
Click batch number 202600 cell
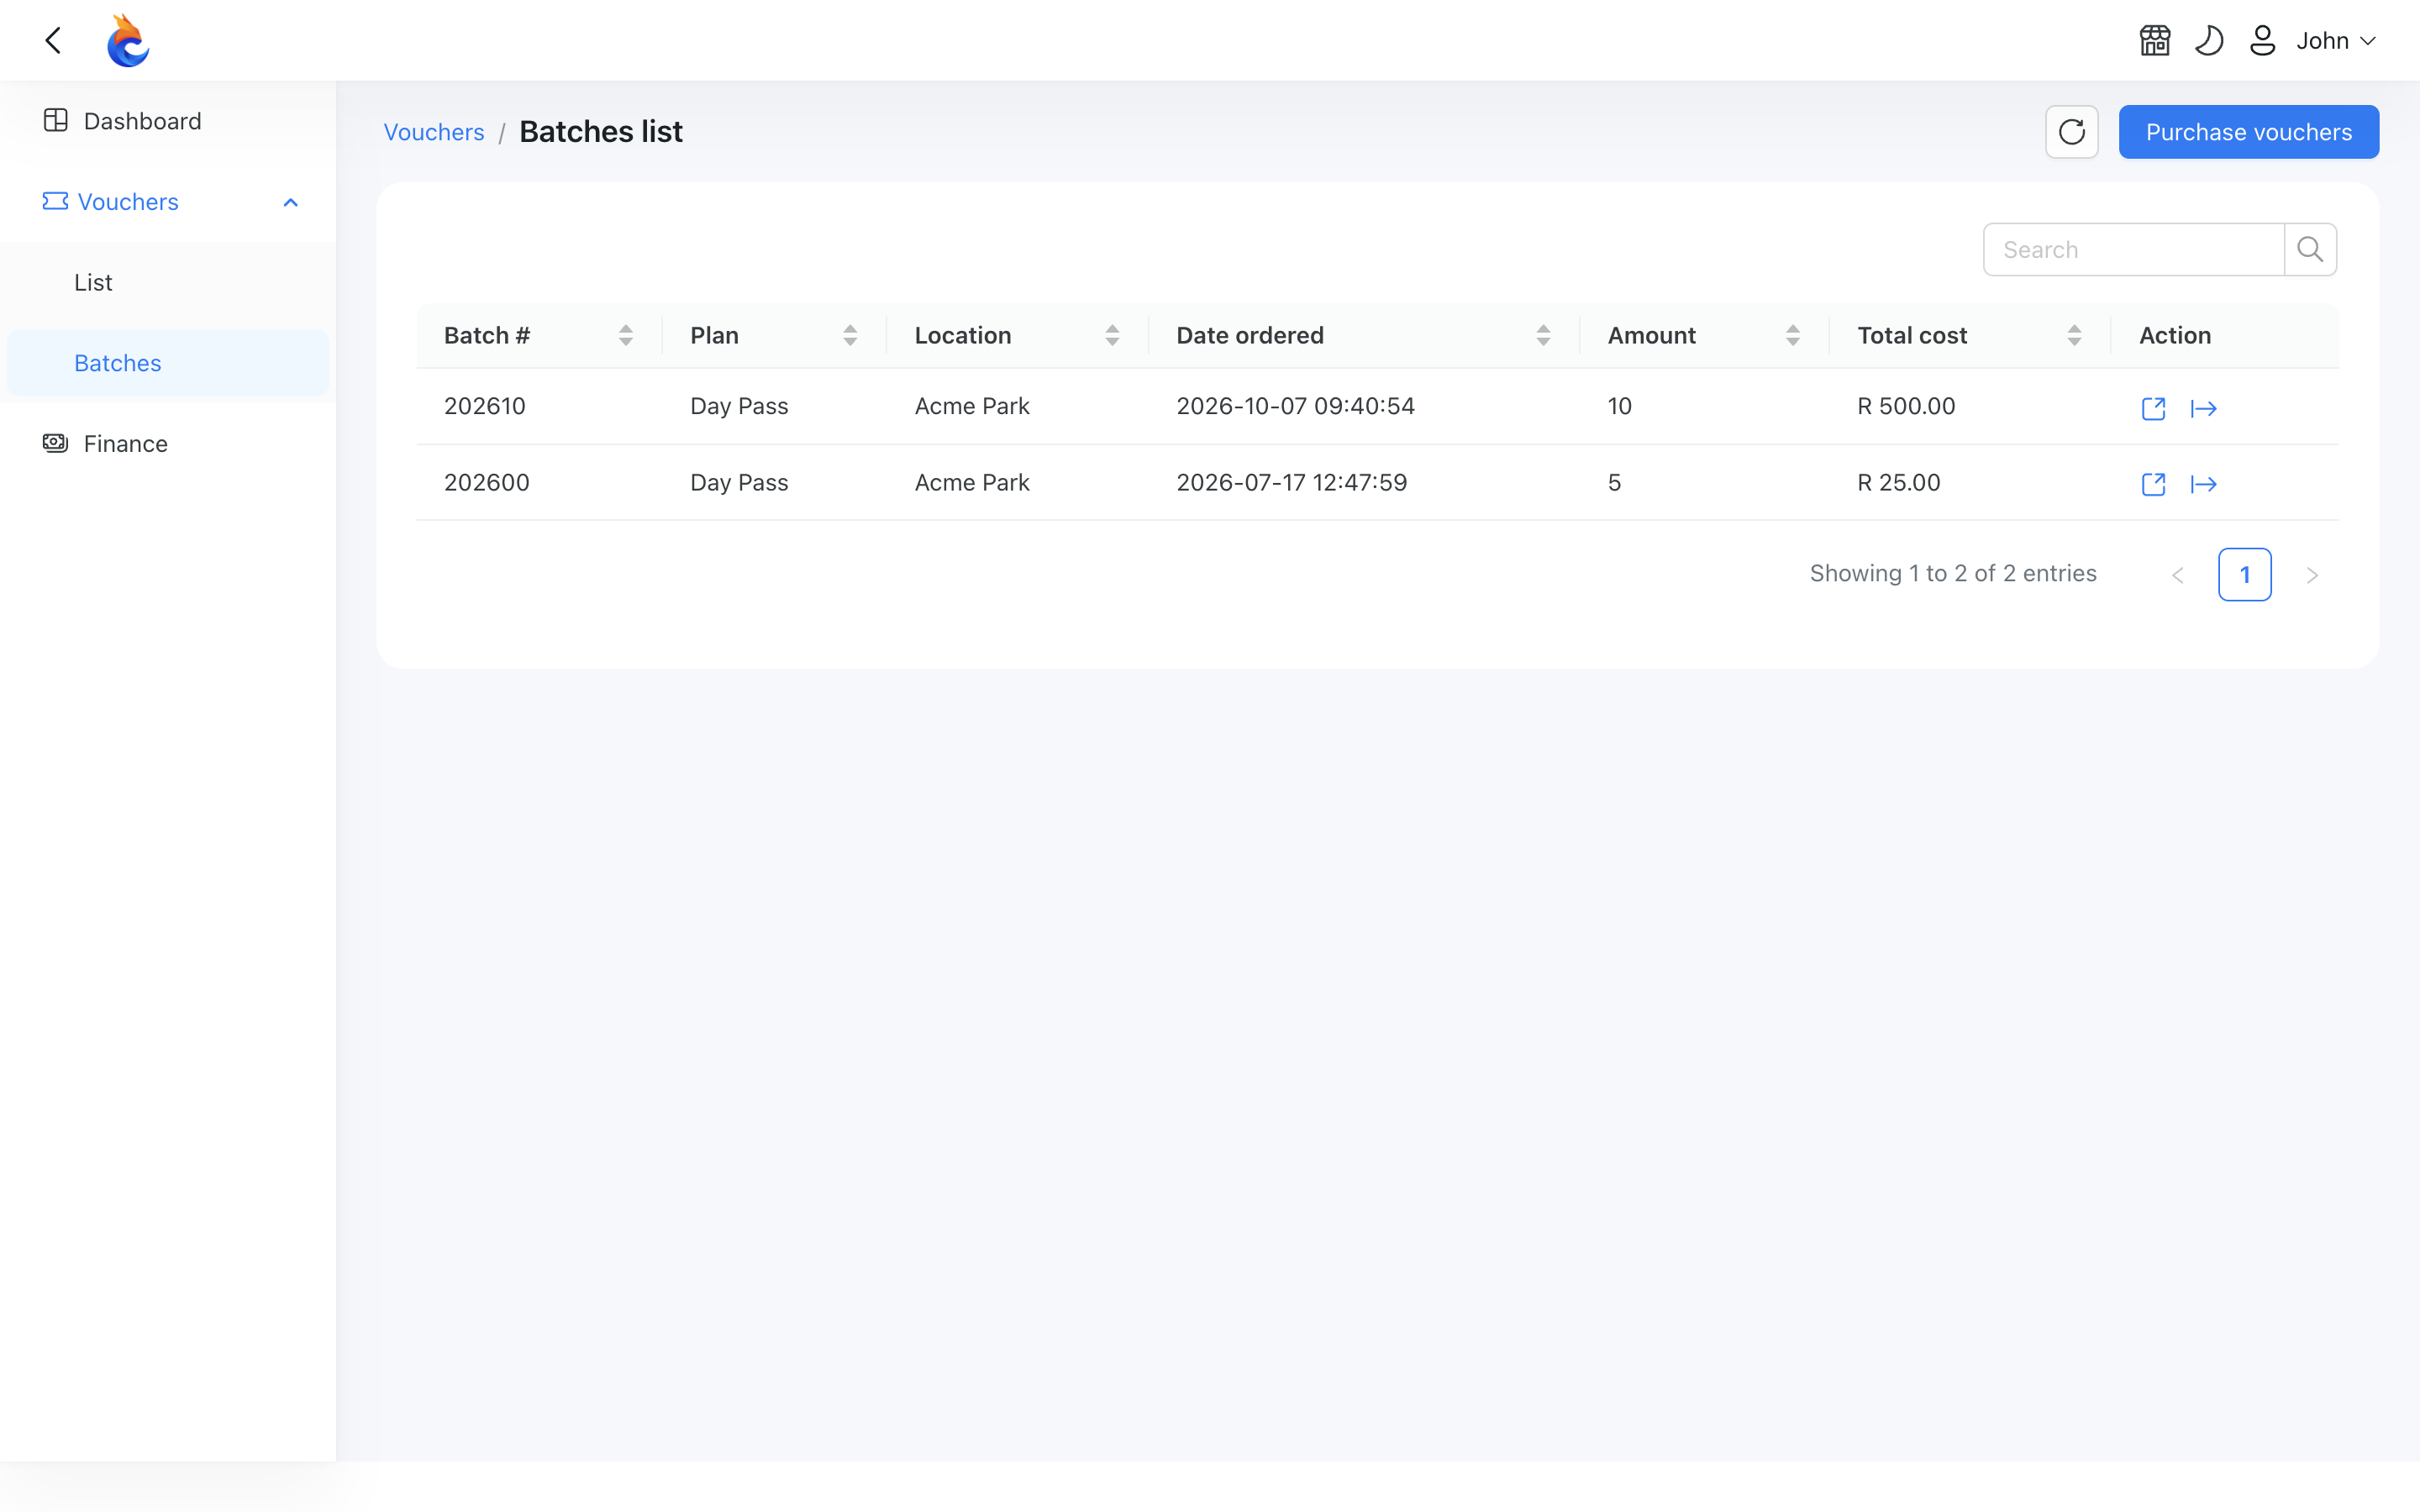pyautogui.click(x=487, y=482)
